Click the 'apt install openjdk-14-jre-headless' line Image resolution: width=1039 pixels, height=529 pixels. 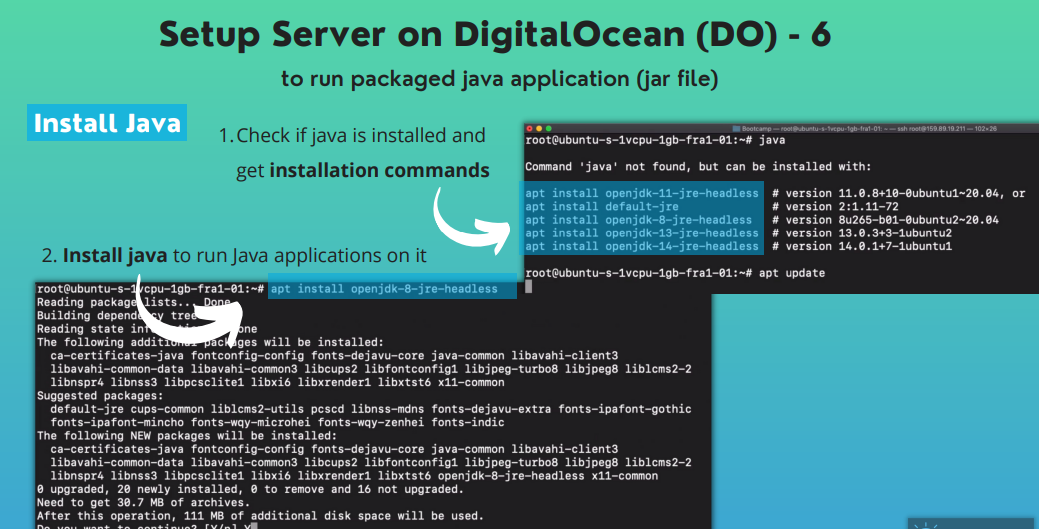tap(641, 247)
